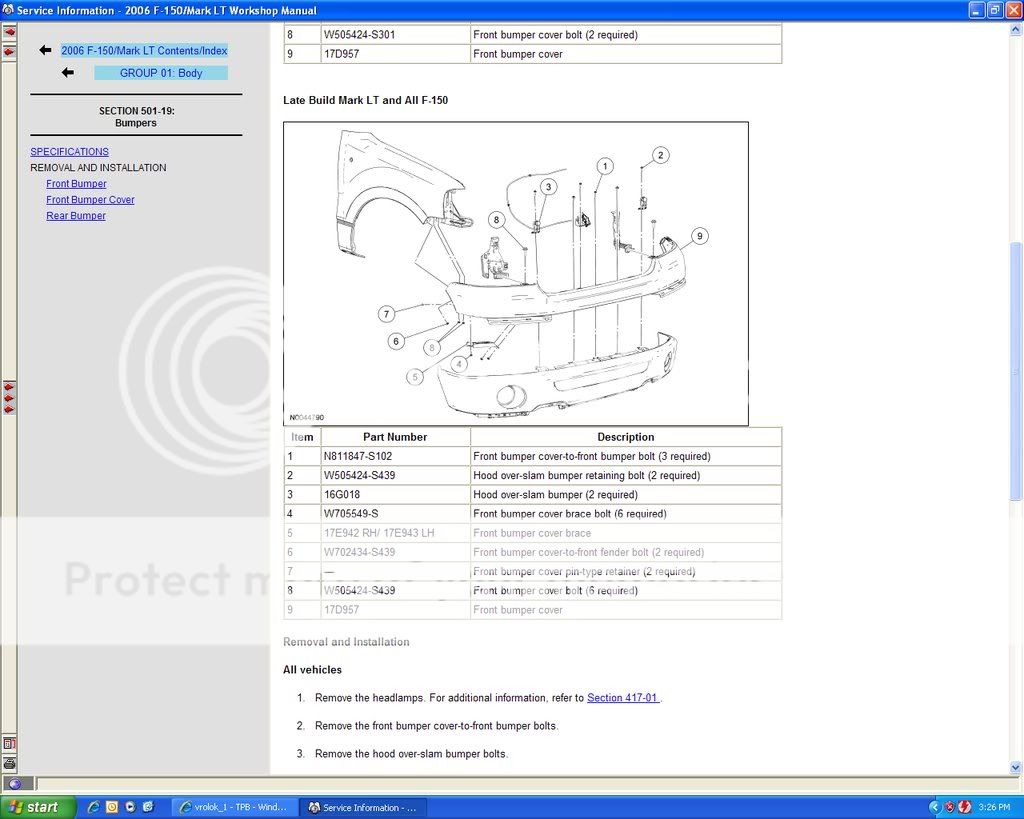Click the Service Information icon in the title bar
The height and width of the screenshot is (819, 1024).
9,10
